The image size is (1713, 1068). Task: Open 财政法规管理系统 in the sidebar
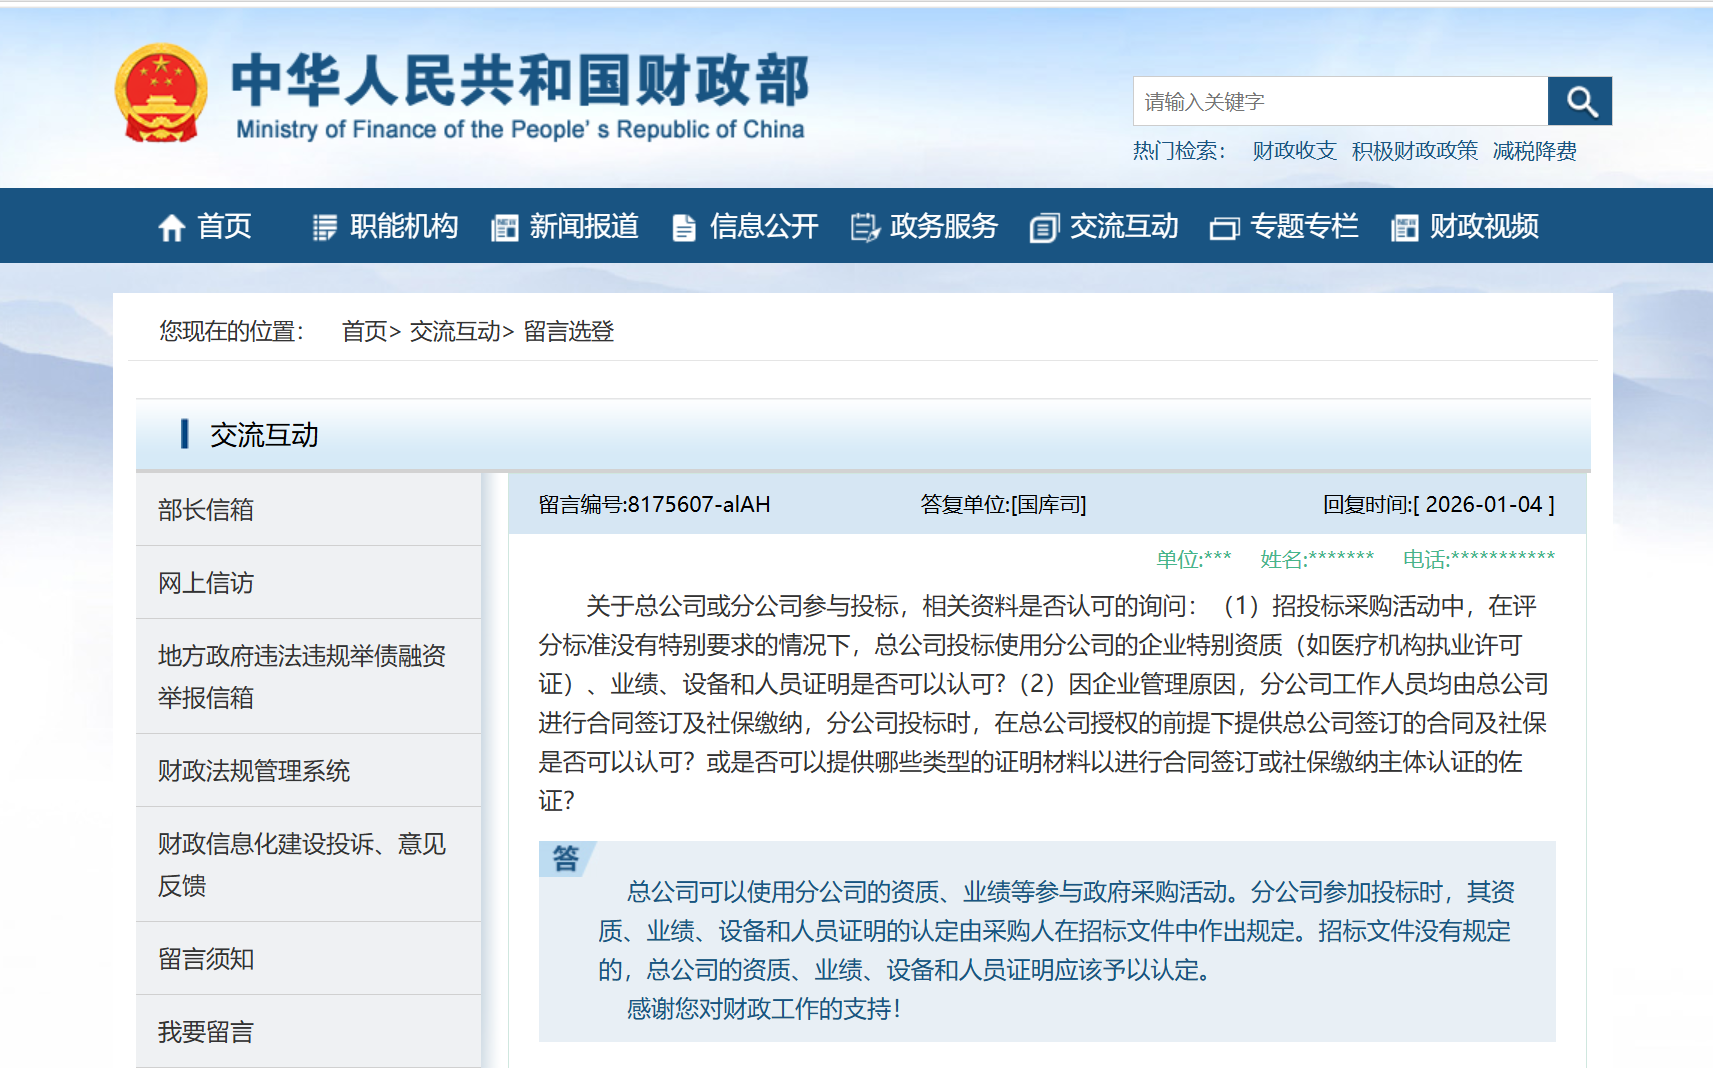[308, 771]
